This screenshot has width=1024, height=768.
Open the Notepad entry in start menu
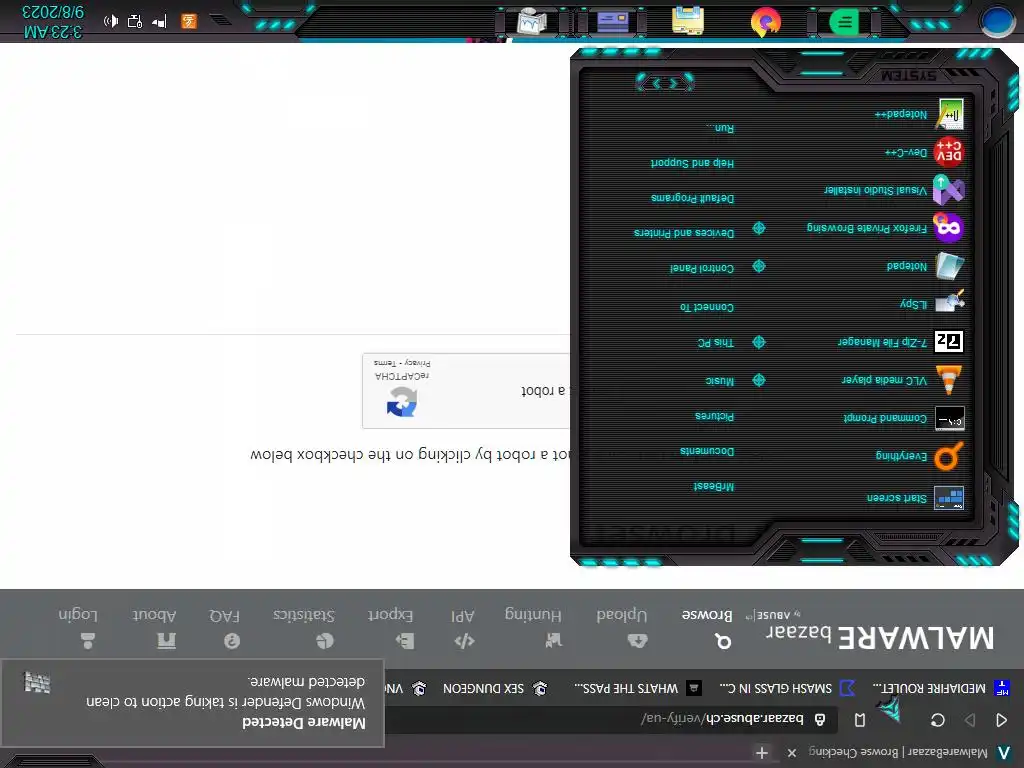[924, 266]
